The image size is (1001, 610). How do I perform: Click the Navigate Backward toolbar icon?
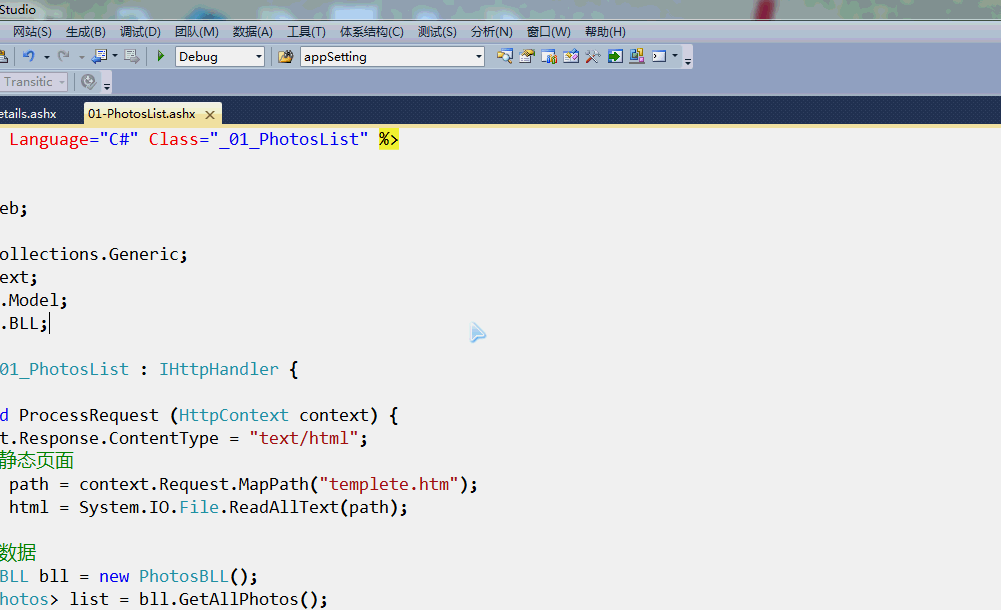point(99,56)
